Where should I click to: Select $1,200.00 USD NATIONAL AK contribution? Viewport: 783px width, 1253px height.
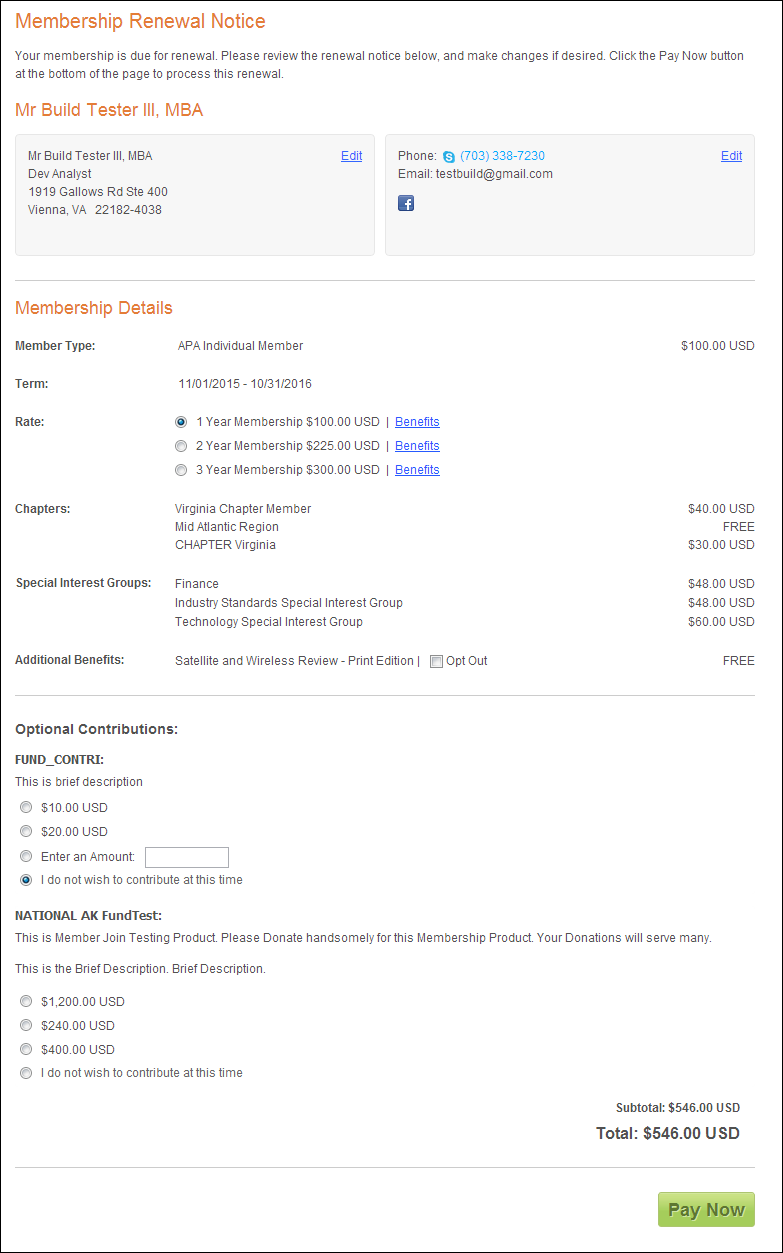(26, 1002)
